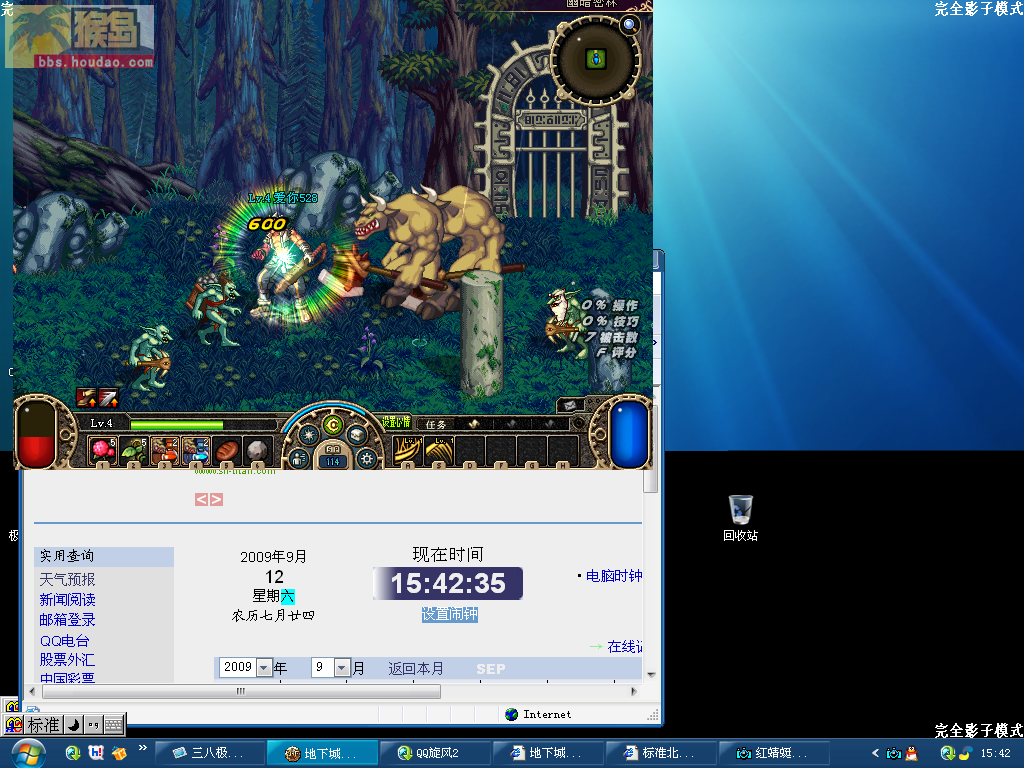The width and height of the screenshot is (1024, 768).
Task: Open the IME soft keyboard button
Action: pyautogui.click(x=114, y=725)
